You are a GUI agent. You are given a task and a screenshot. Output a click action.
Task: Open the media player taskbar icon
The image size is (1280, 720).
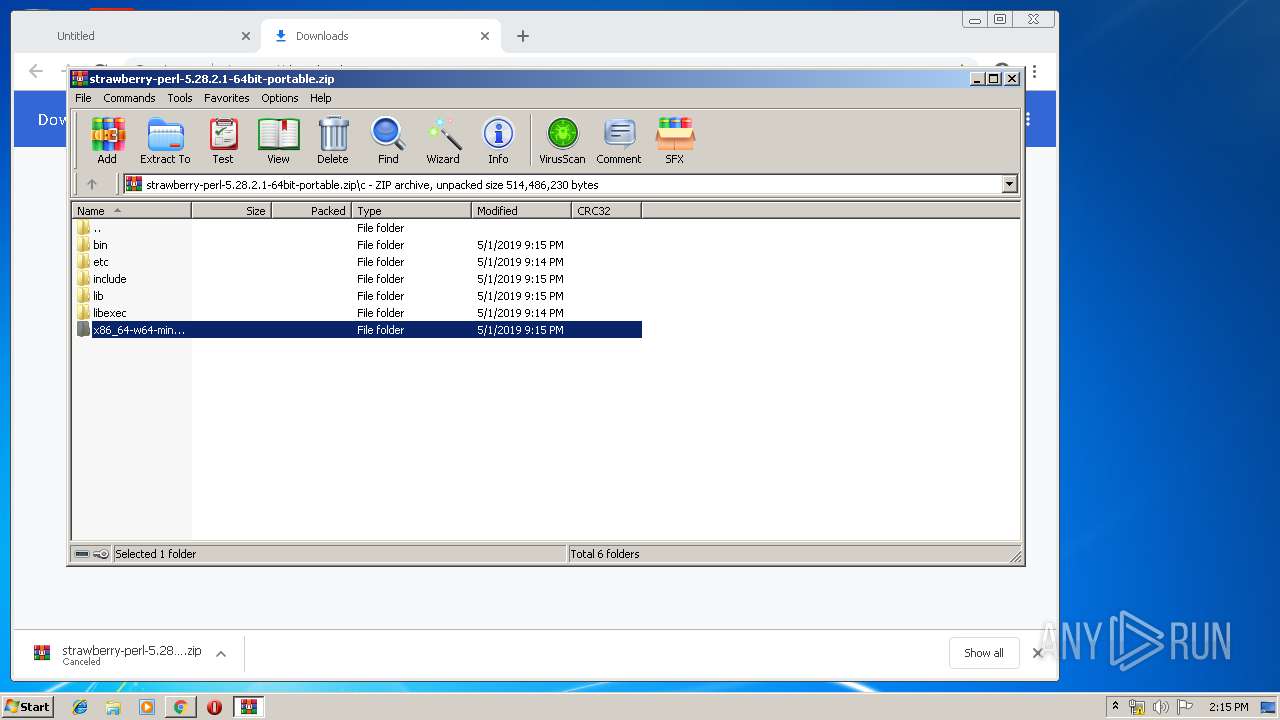tap(147, 707)
